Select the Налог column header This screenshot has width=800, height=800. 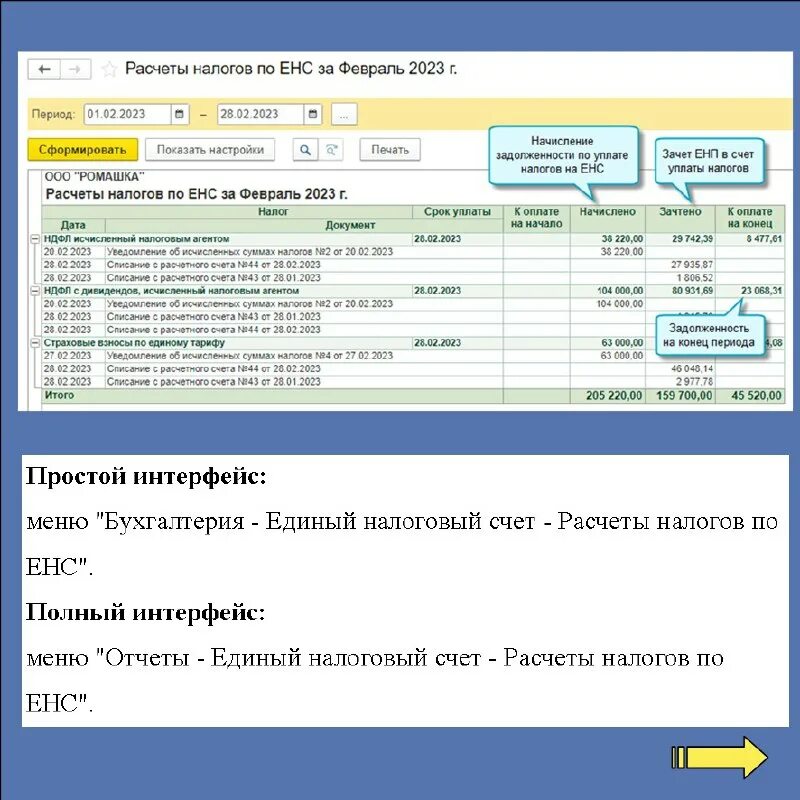point(280,212)
